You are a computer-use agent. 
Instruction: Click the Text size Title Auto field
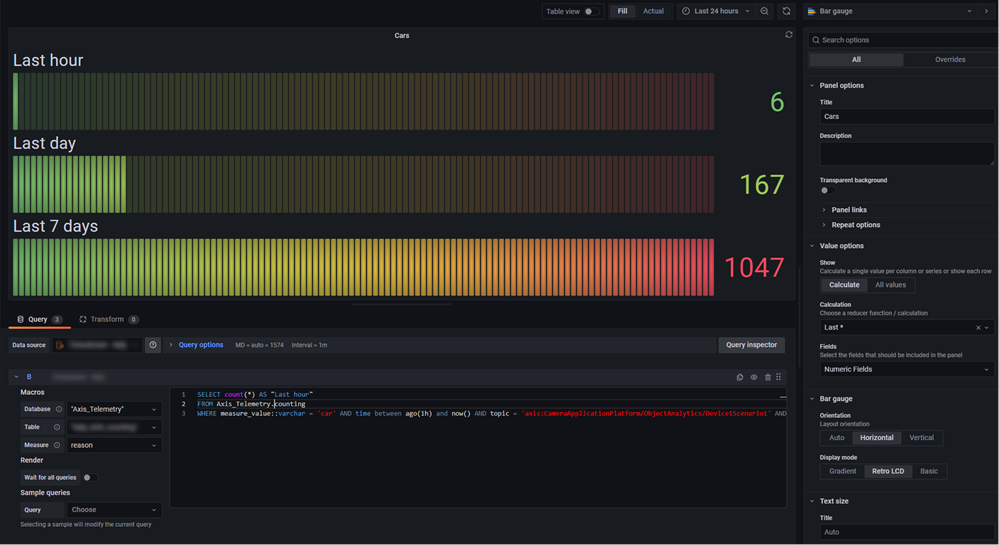point(907,532)
